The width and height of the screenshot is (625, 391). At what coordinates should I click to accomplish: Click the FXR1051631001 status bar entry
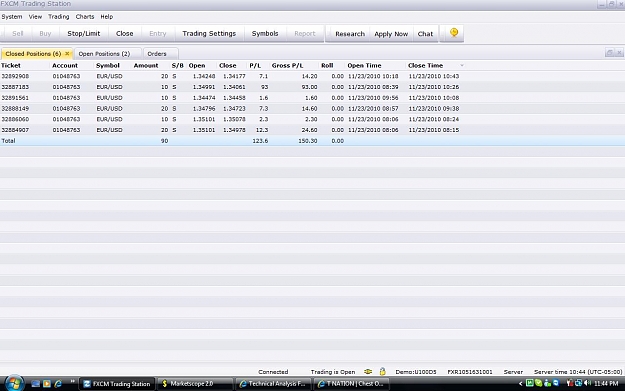470,372
